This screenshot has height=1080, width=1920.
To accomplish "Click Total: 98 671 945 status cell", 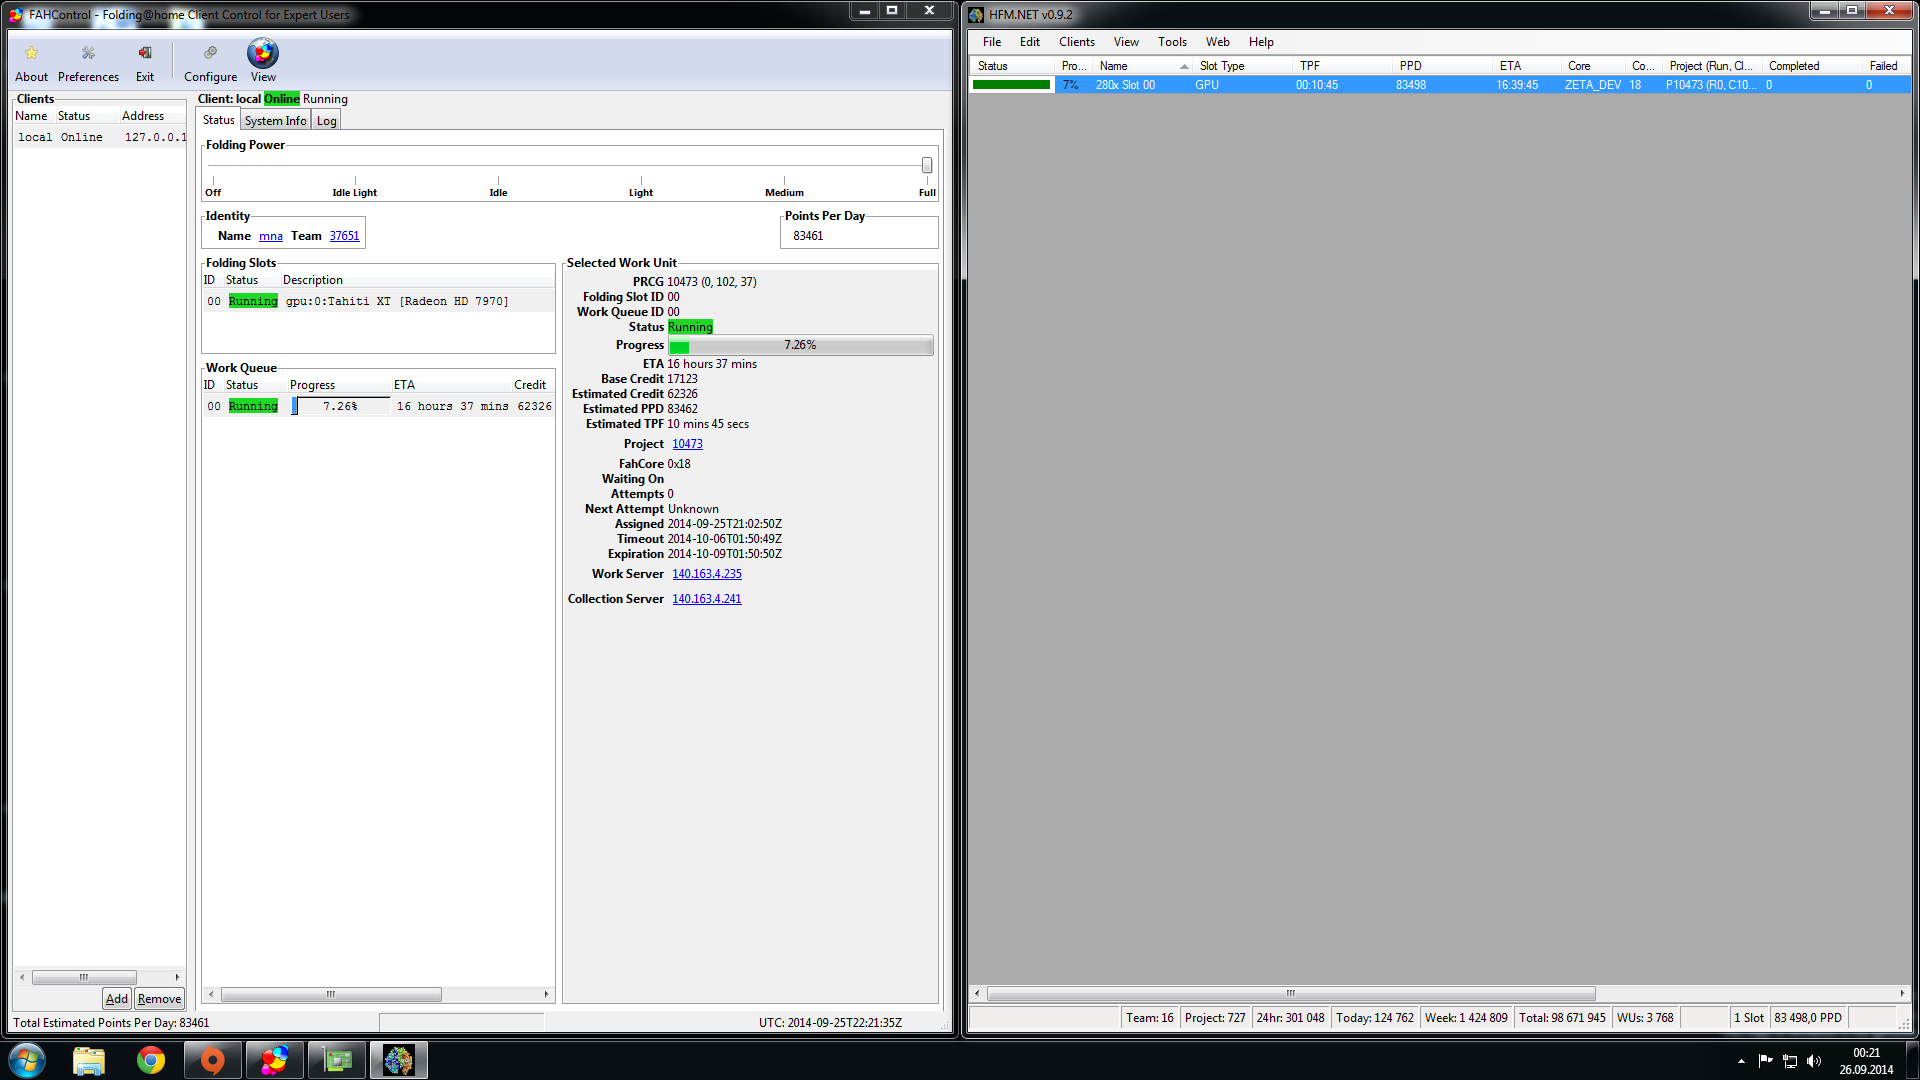I will point(1562,1018).
